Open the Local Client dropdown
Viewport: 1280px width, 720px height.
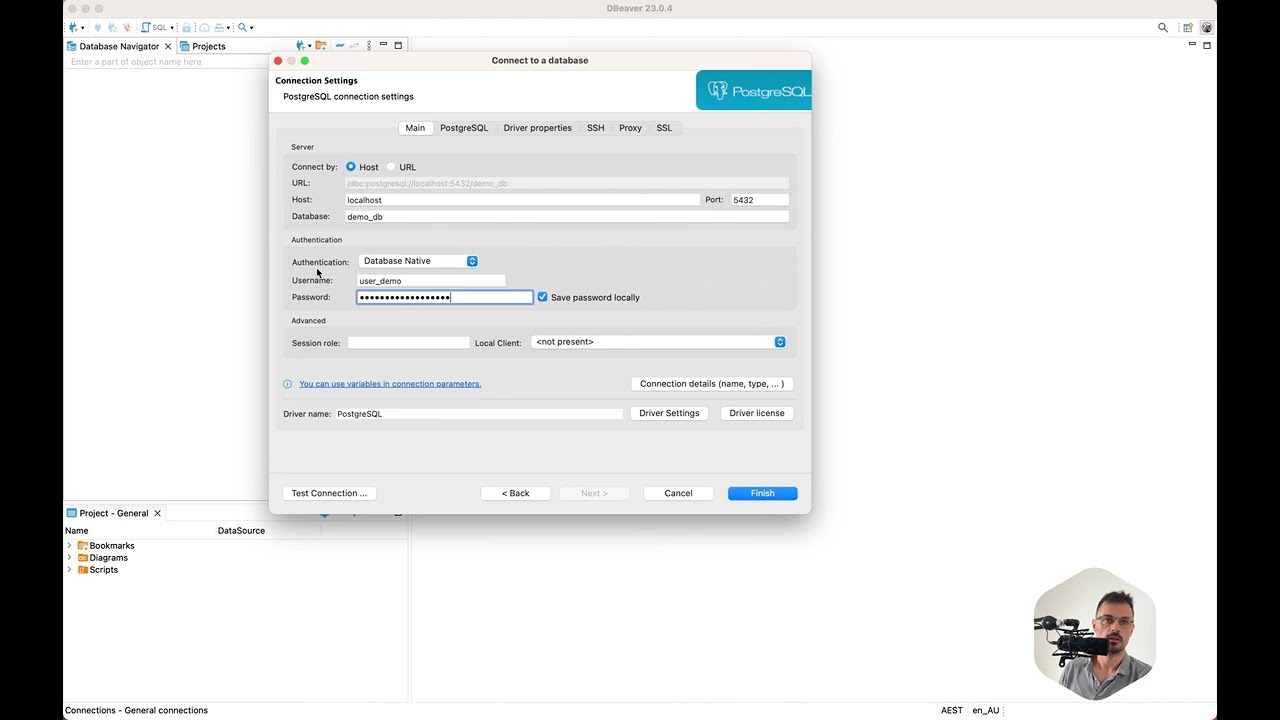658,342
